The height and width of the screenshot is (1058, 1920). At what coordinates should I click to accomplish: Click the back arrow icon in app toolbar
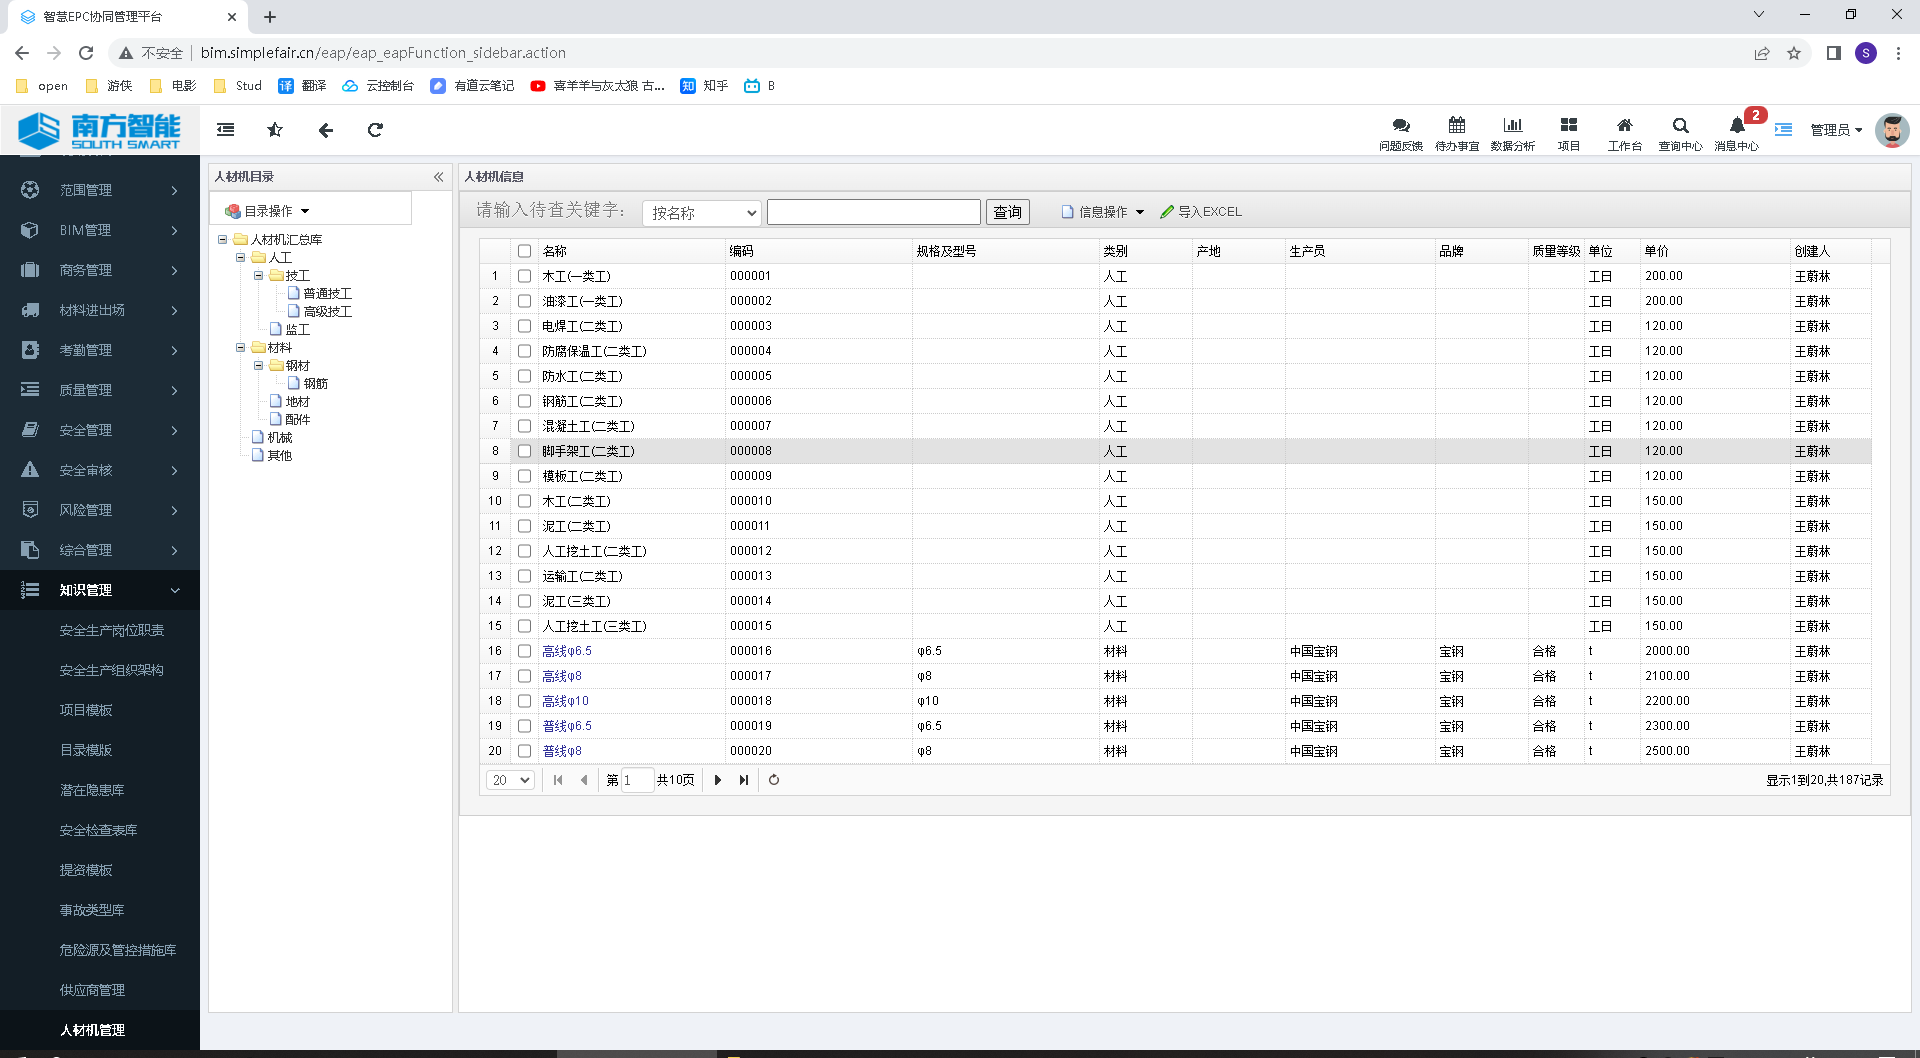(325, 130)
